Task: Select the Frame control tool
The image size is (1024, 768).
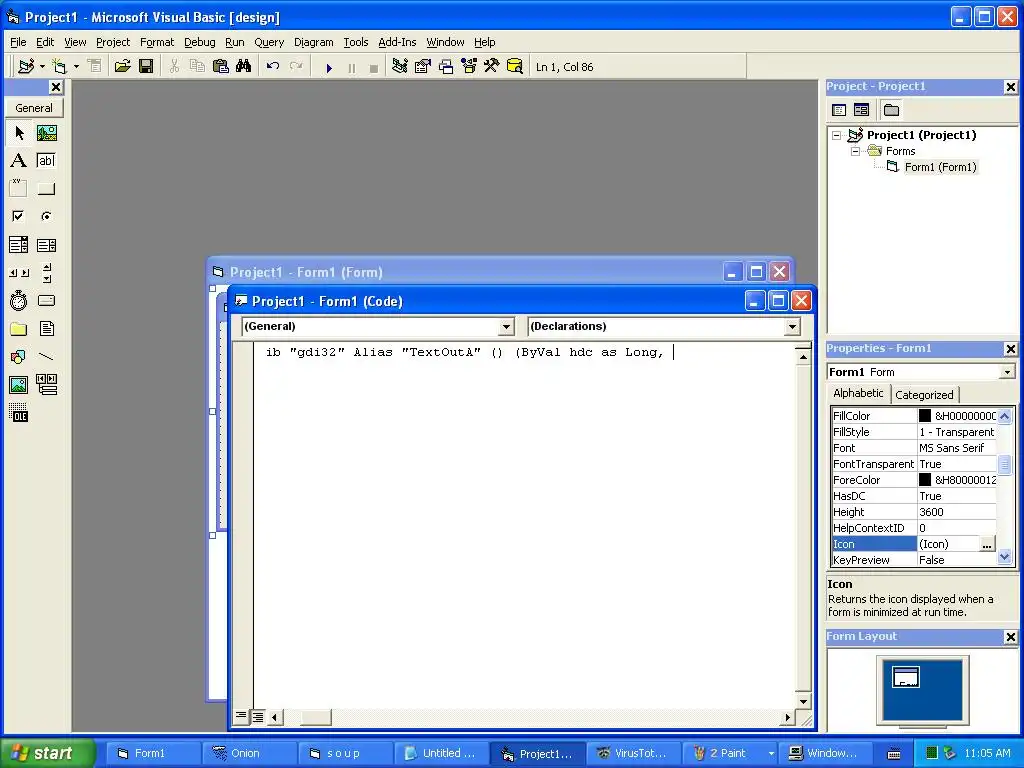Action: (x=18, y=189)
